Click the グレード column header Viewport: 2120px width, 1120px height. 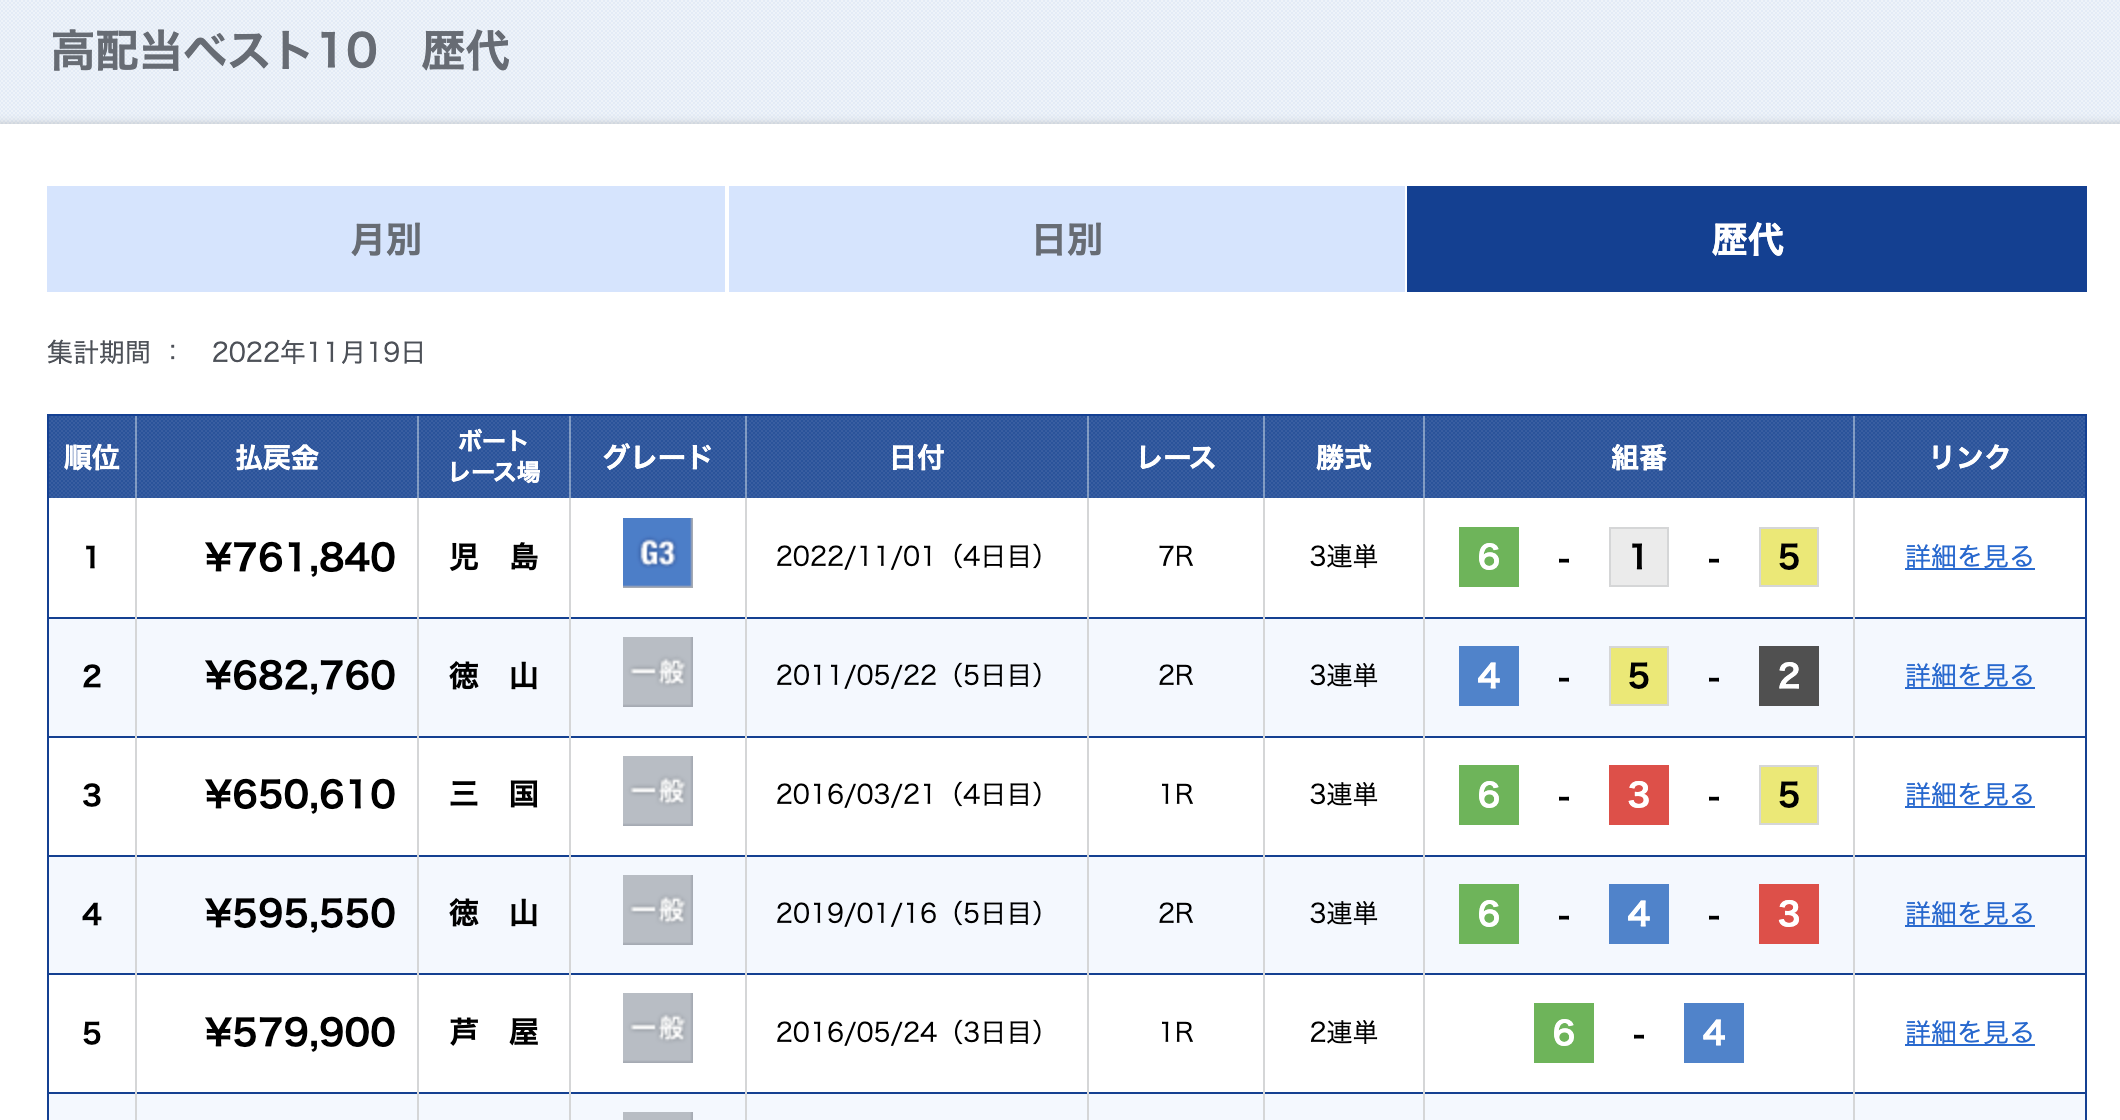click(x=658, y=457)
